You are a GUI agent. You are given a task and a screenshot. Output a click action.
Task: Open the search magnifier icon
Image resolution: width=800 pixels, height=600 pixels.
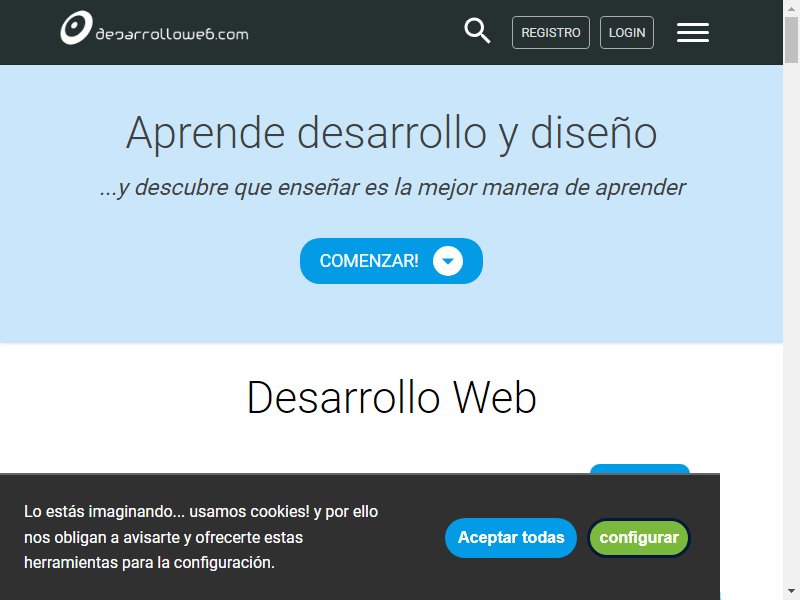(477, 31)
